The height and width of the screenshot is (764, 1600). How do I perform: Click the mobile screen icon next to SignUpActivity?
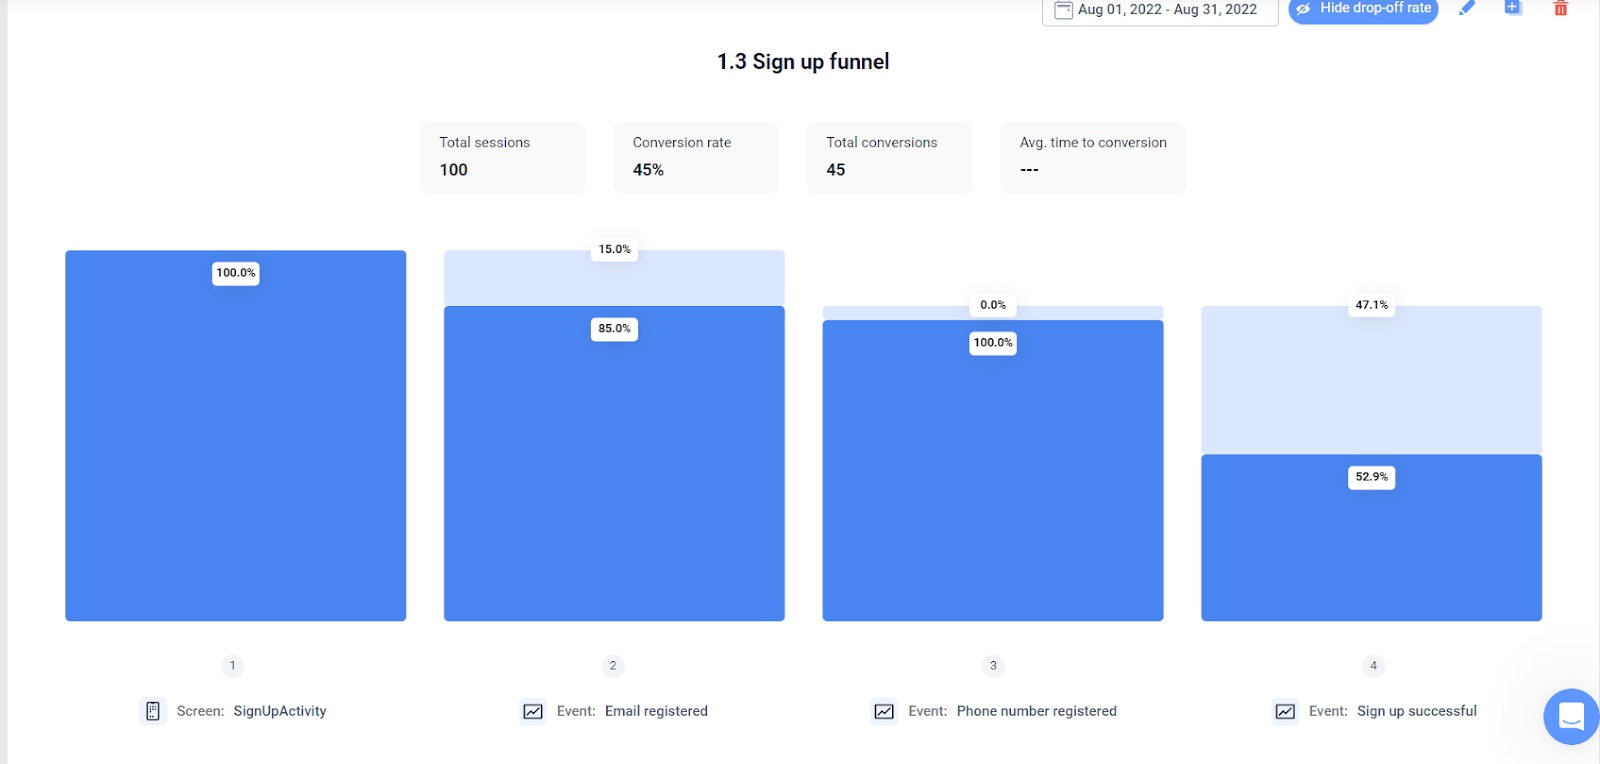click(152, 711)
